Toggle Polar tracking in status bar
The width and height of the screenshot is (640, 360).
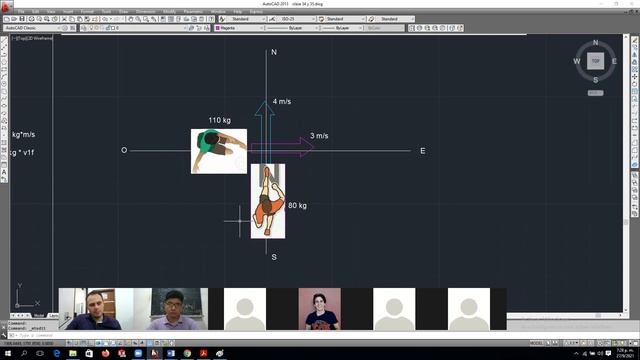[99, 343]
